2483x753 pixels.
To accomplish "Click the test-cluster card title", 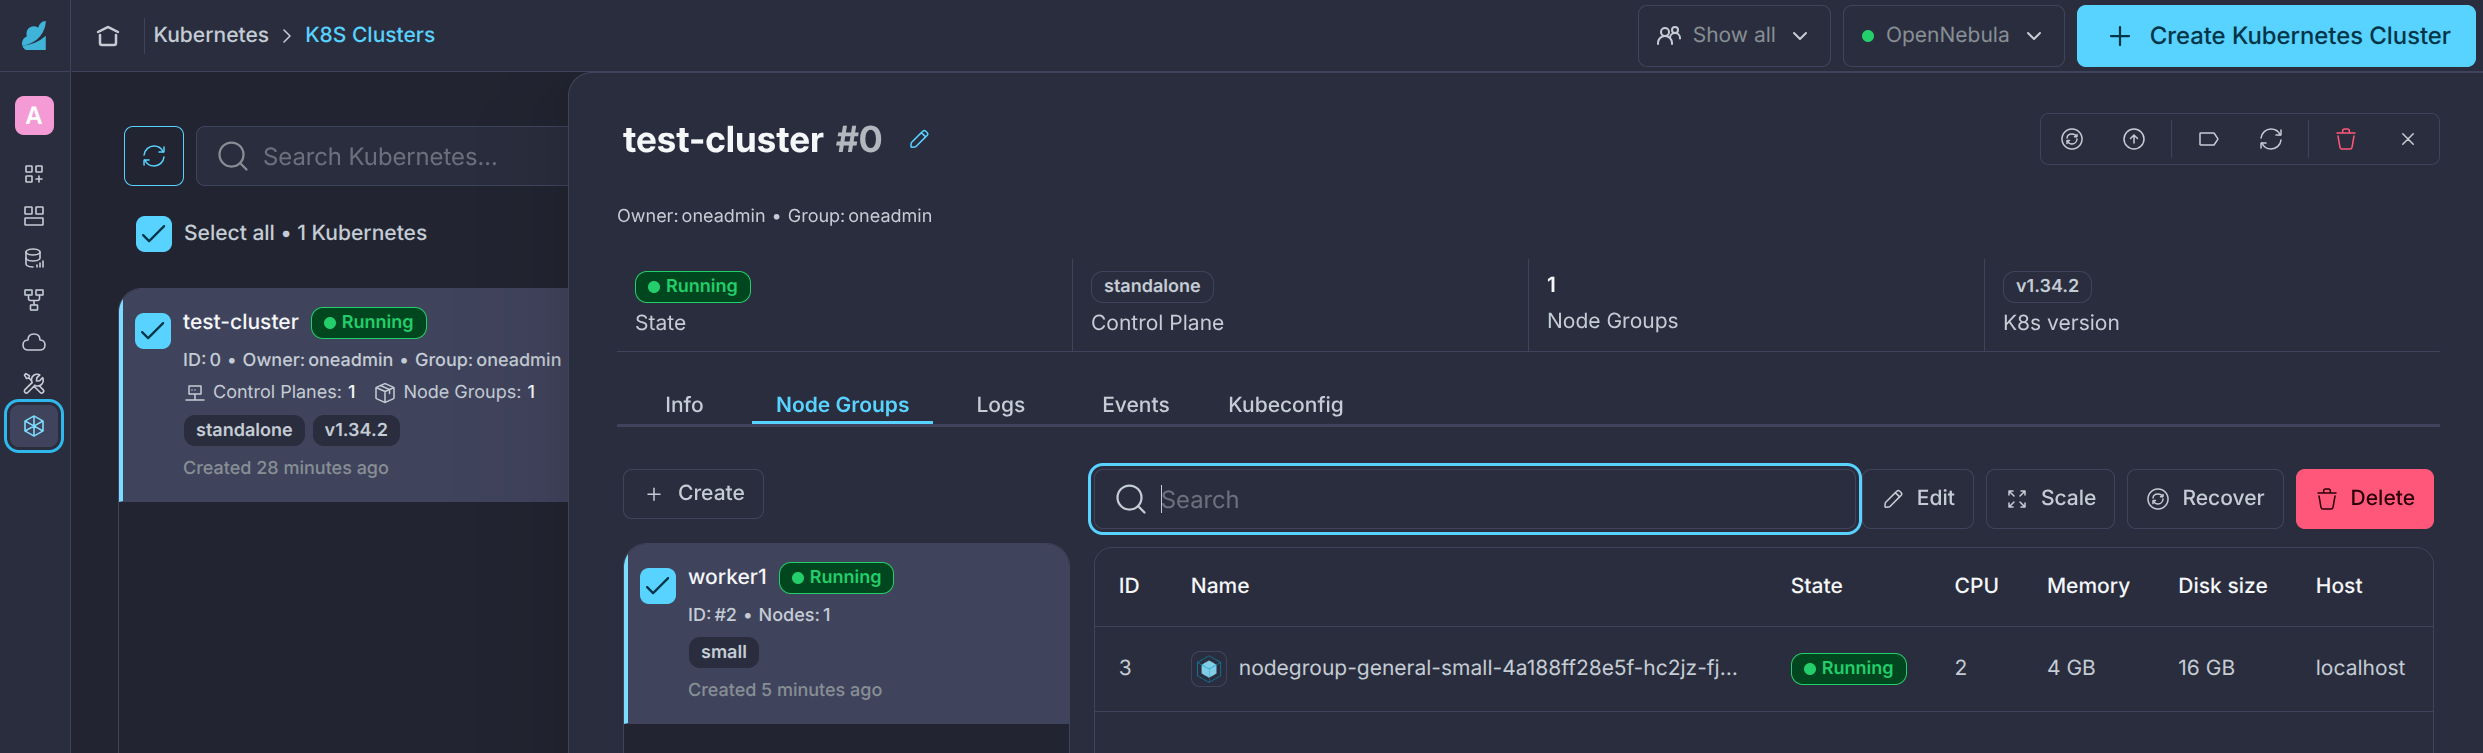I will [240, 322].
